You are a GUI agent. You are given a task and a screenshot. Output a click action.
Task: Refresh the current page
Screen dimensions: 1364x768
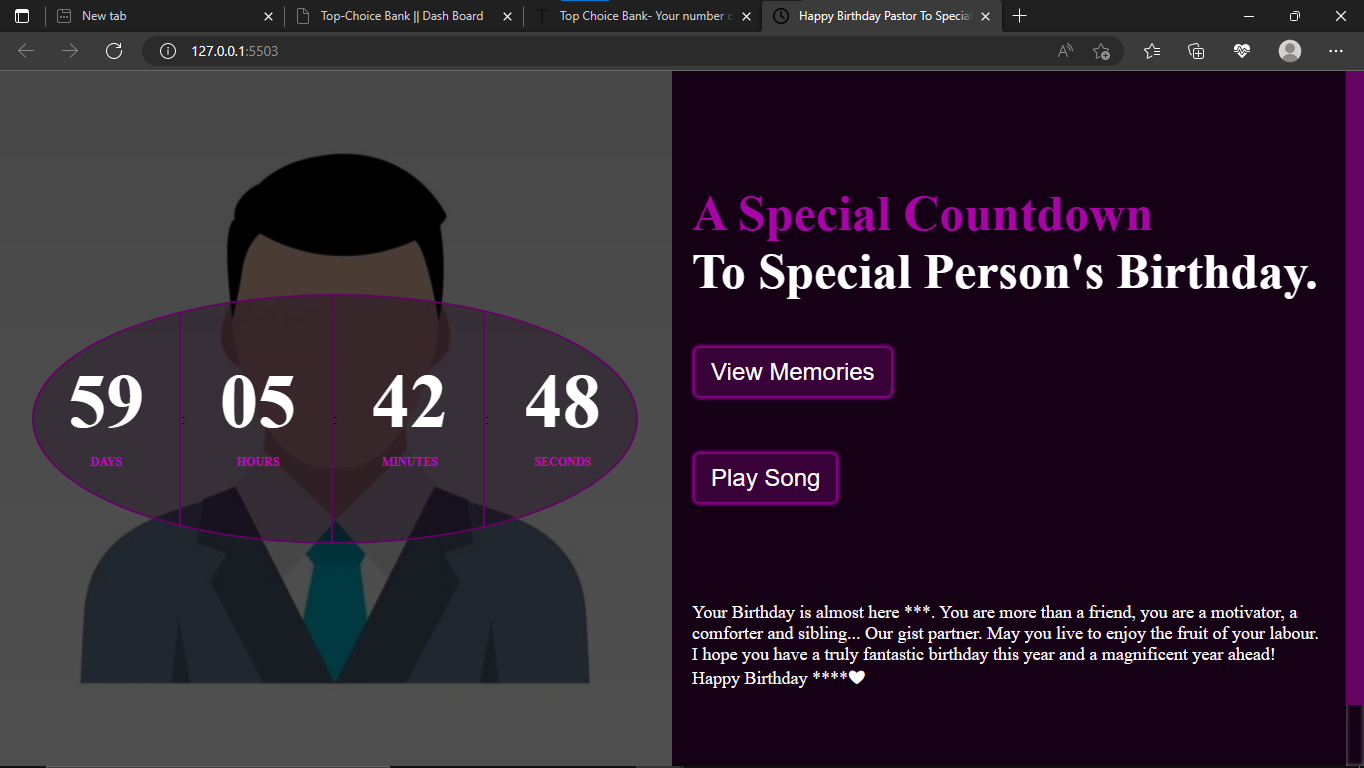click(114, 51)
